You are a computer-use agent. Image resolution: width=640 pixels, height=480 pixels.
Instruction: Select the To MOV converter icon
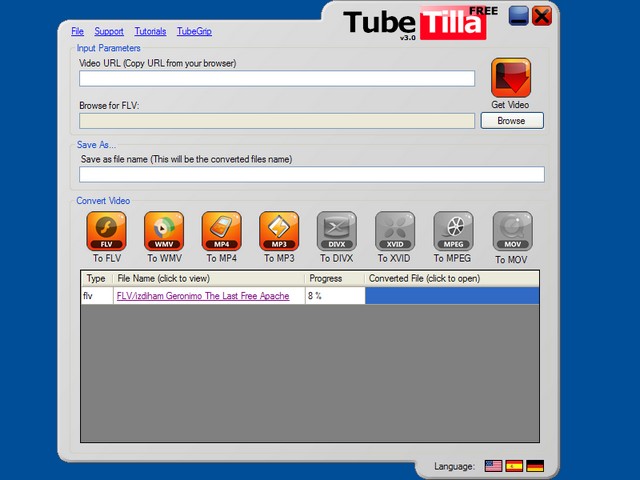pyautogui.click(x=512, y=231)
